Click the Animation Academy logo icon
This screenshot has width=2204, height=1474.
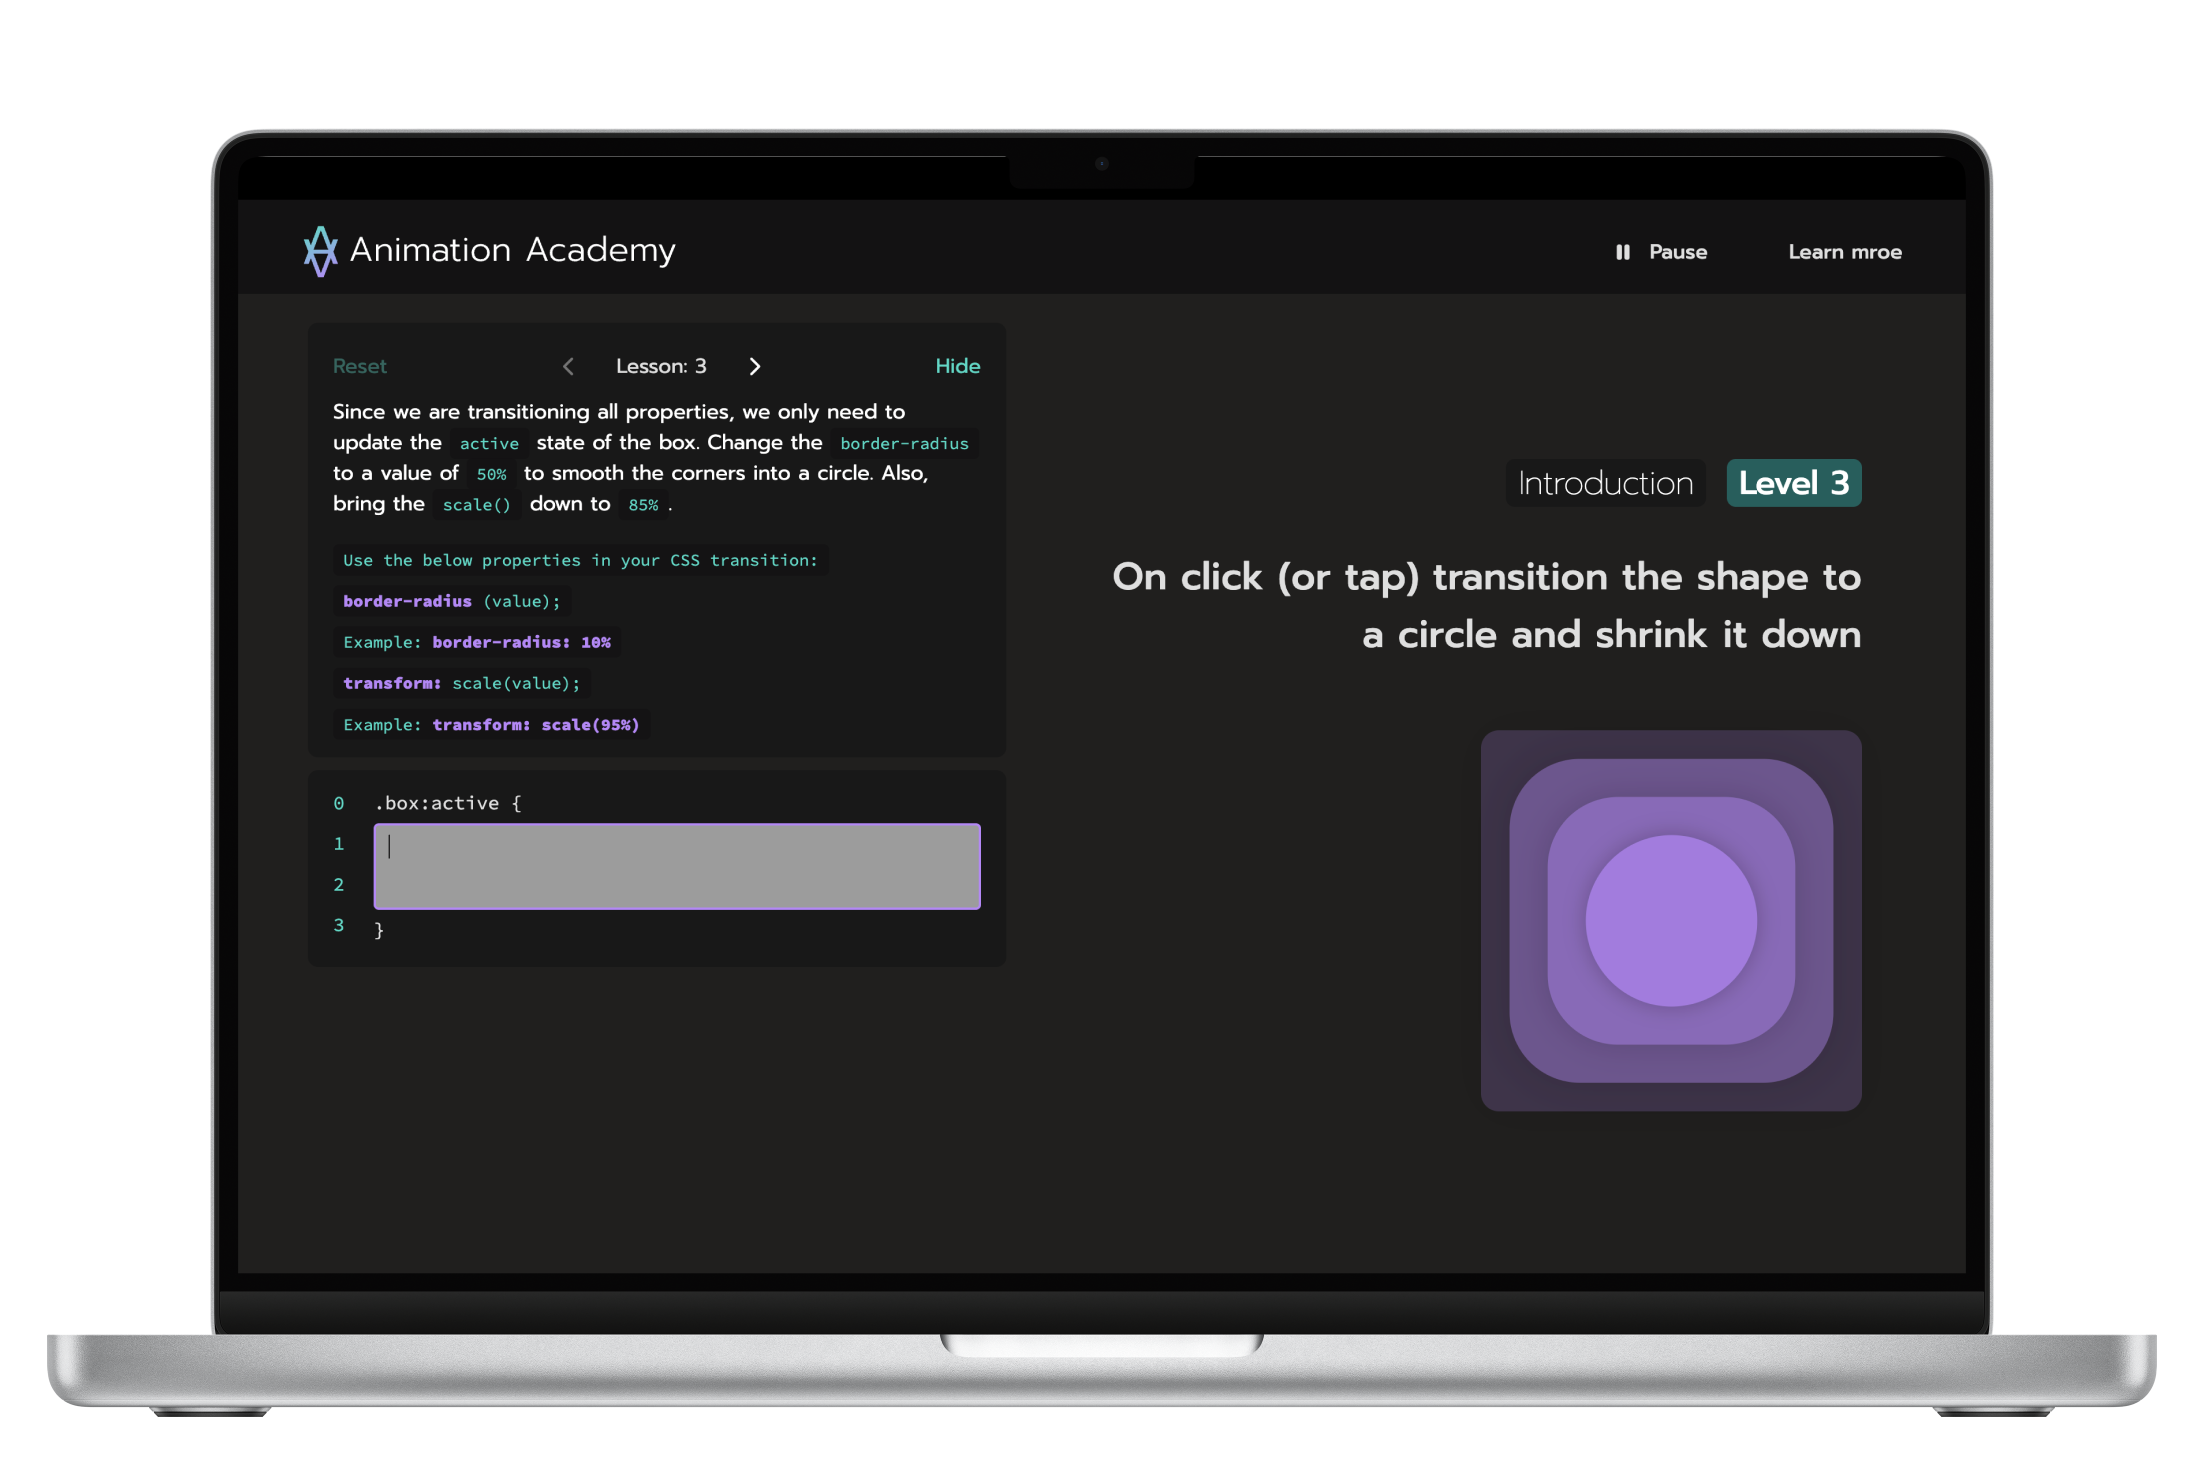(x=320, y=251)
